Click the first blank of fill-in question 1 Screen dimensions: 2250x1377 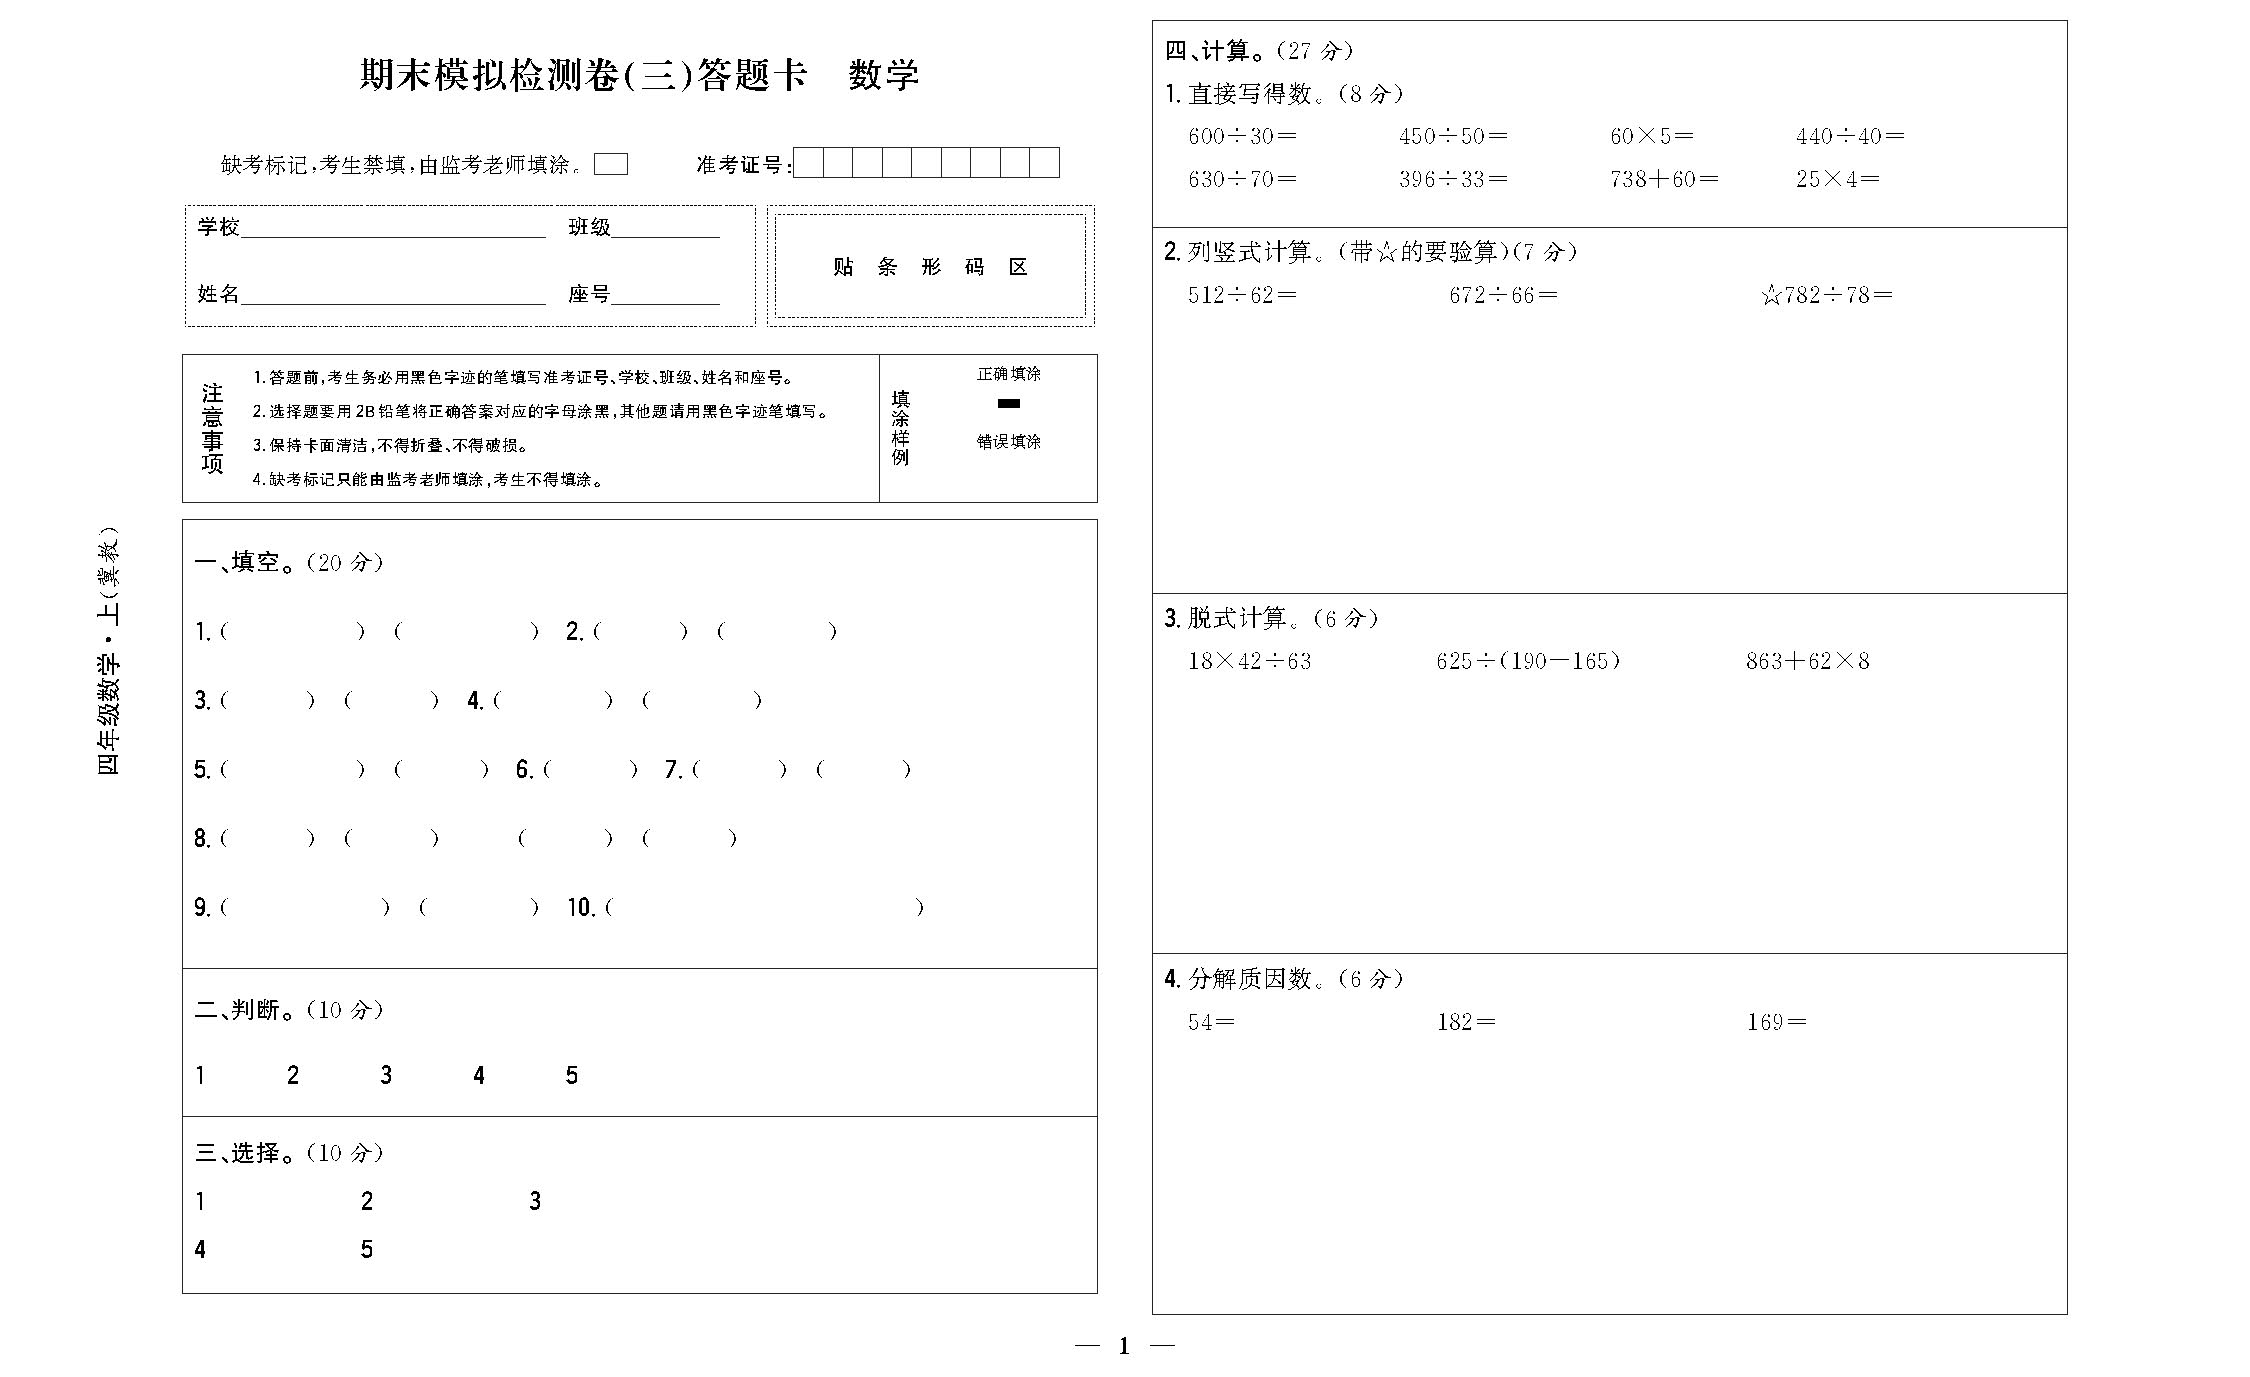click(292, 631)
